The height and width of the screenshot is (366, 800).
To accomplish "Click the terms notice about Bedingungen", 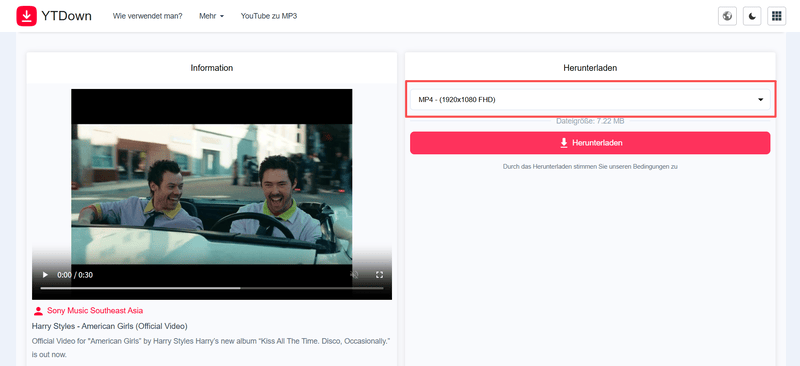I will [590, 166].
